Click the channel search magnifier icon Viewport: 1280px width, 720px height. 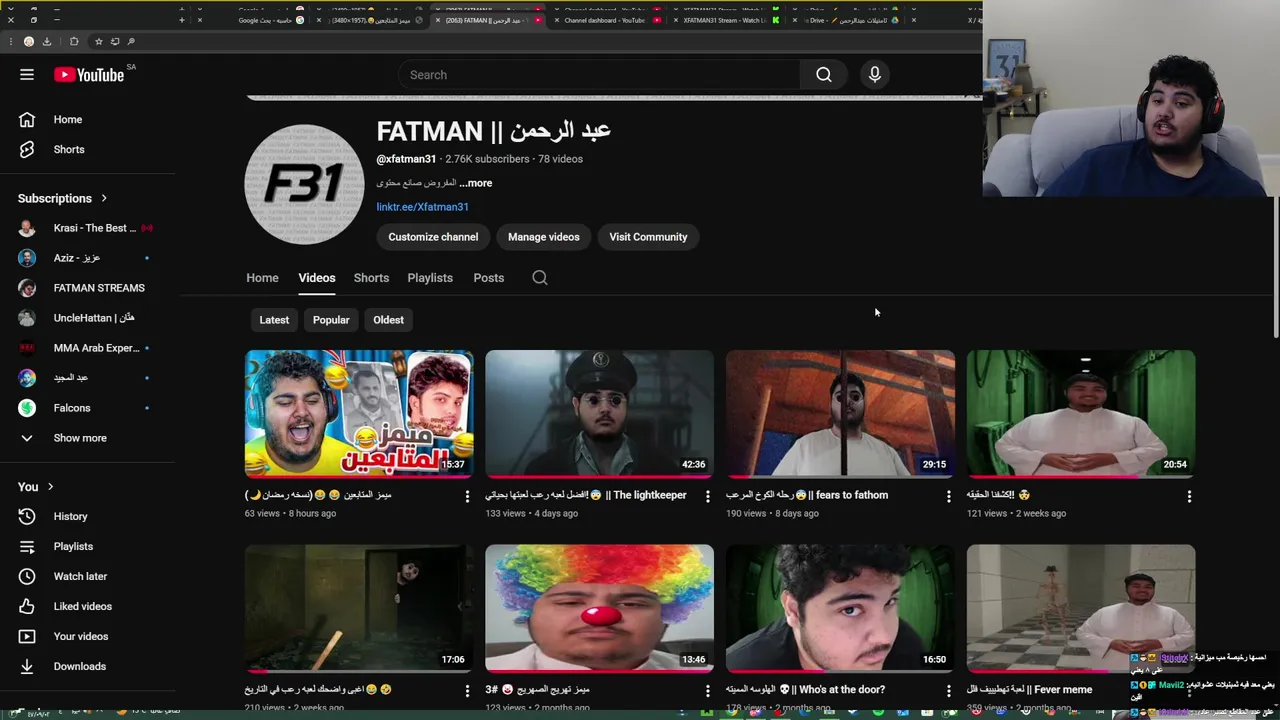point(540,278)
